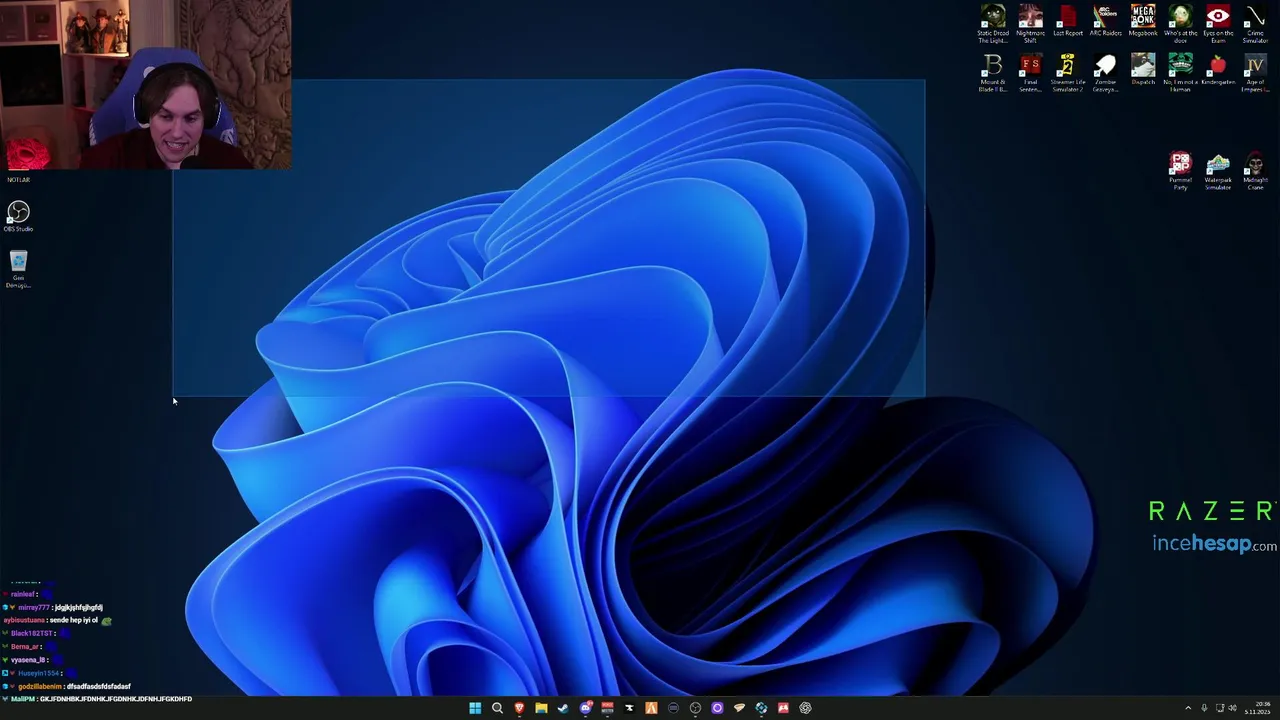This screenshot has height=720, width=1280.
Task: Select the Streamer Life Simulator 2 icon
Action: 1067,74
